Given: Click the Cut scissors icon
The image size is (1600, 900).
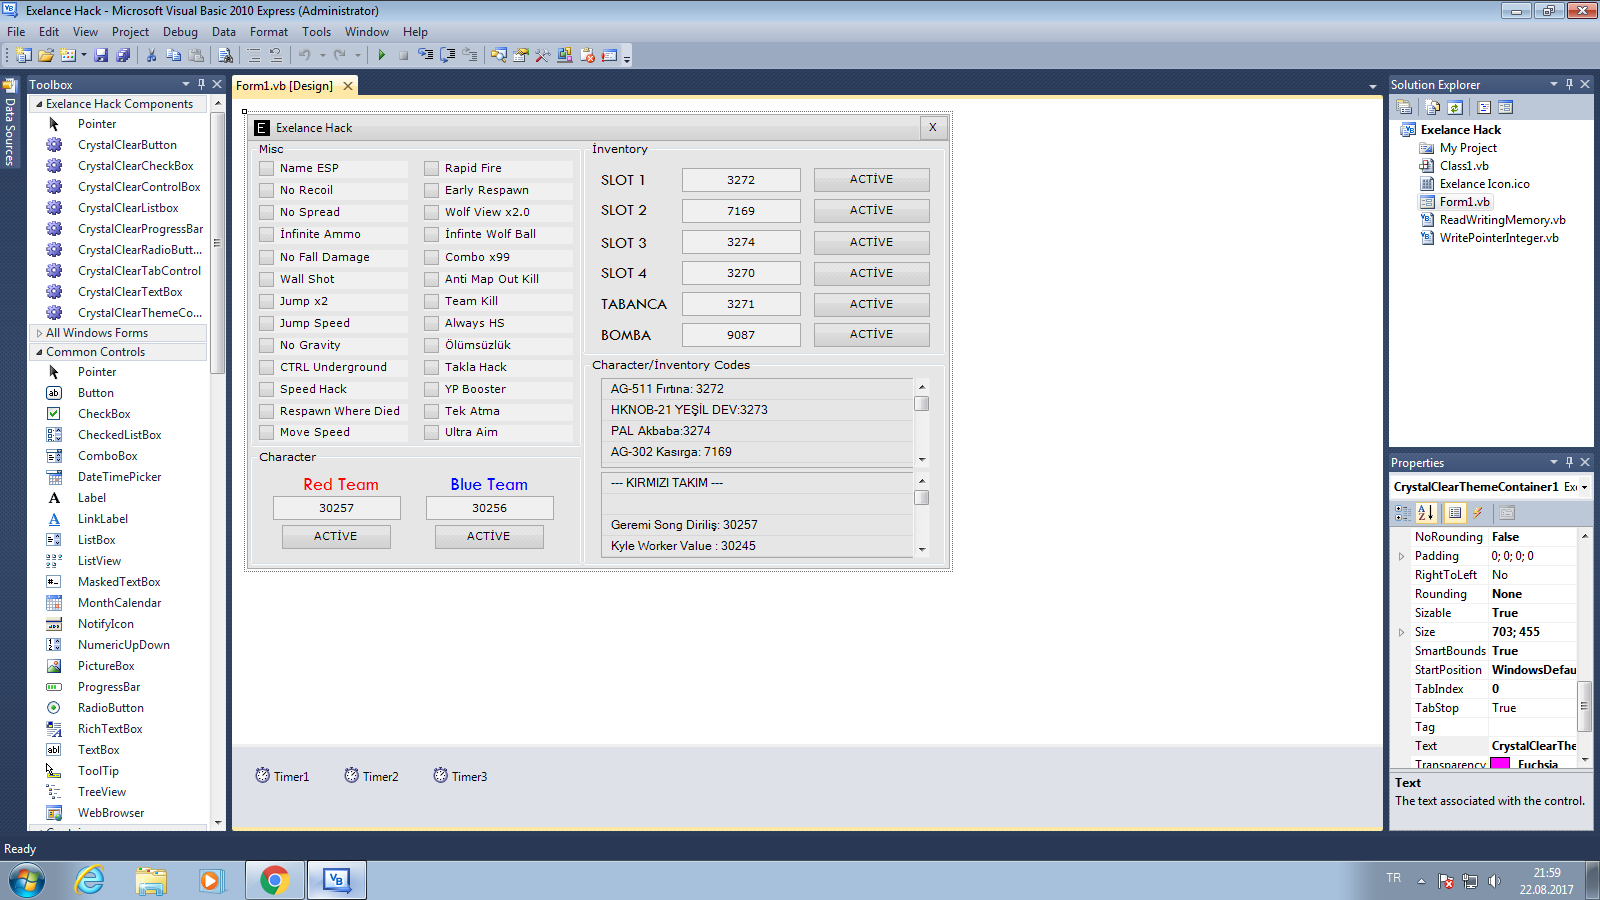Looking at the screenshot, I should [151, 56].
